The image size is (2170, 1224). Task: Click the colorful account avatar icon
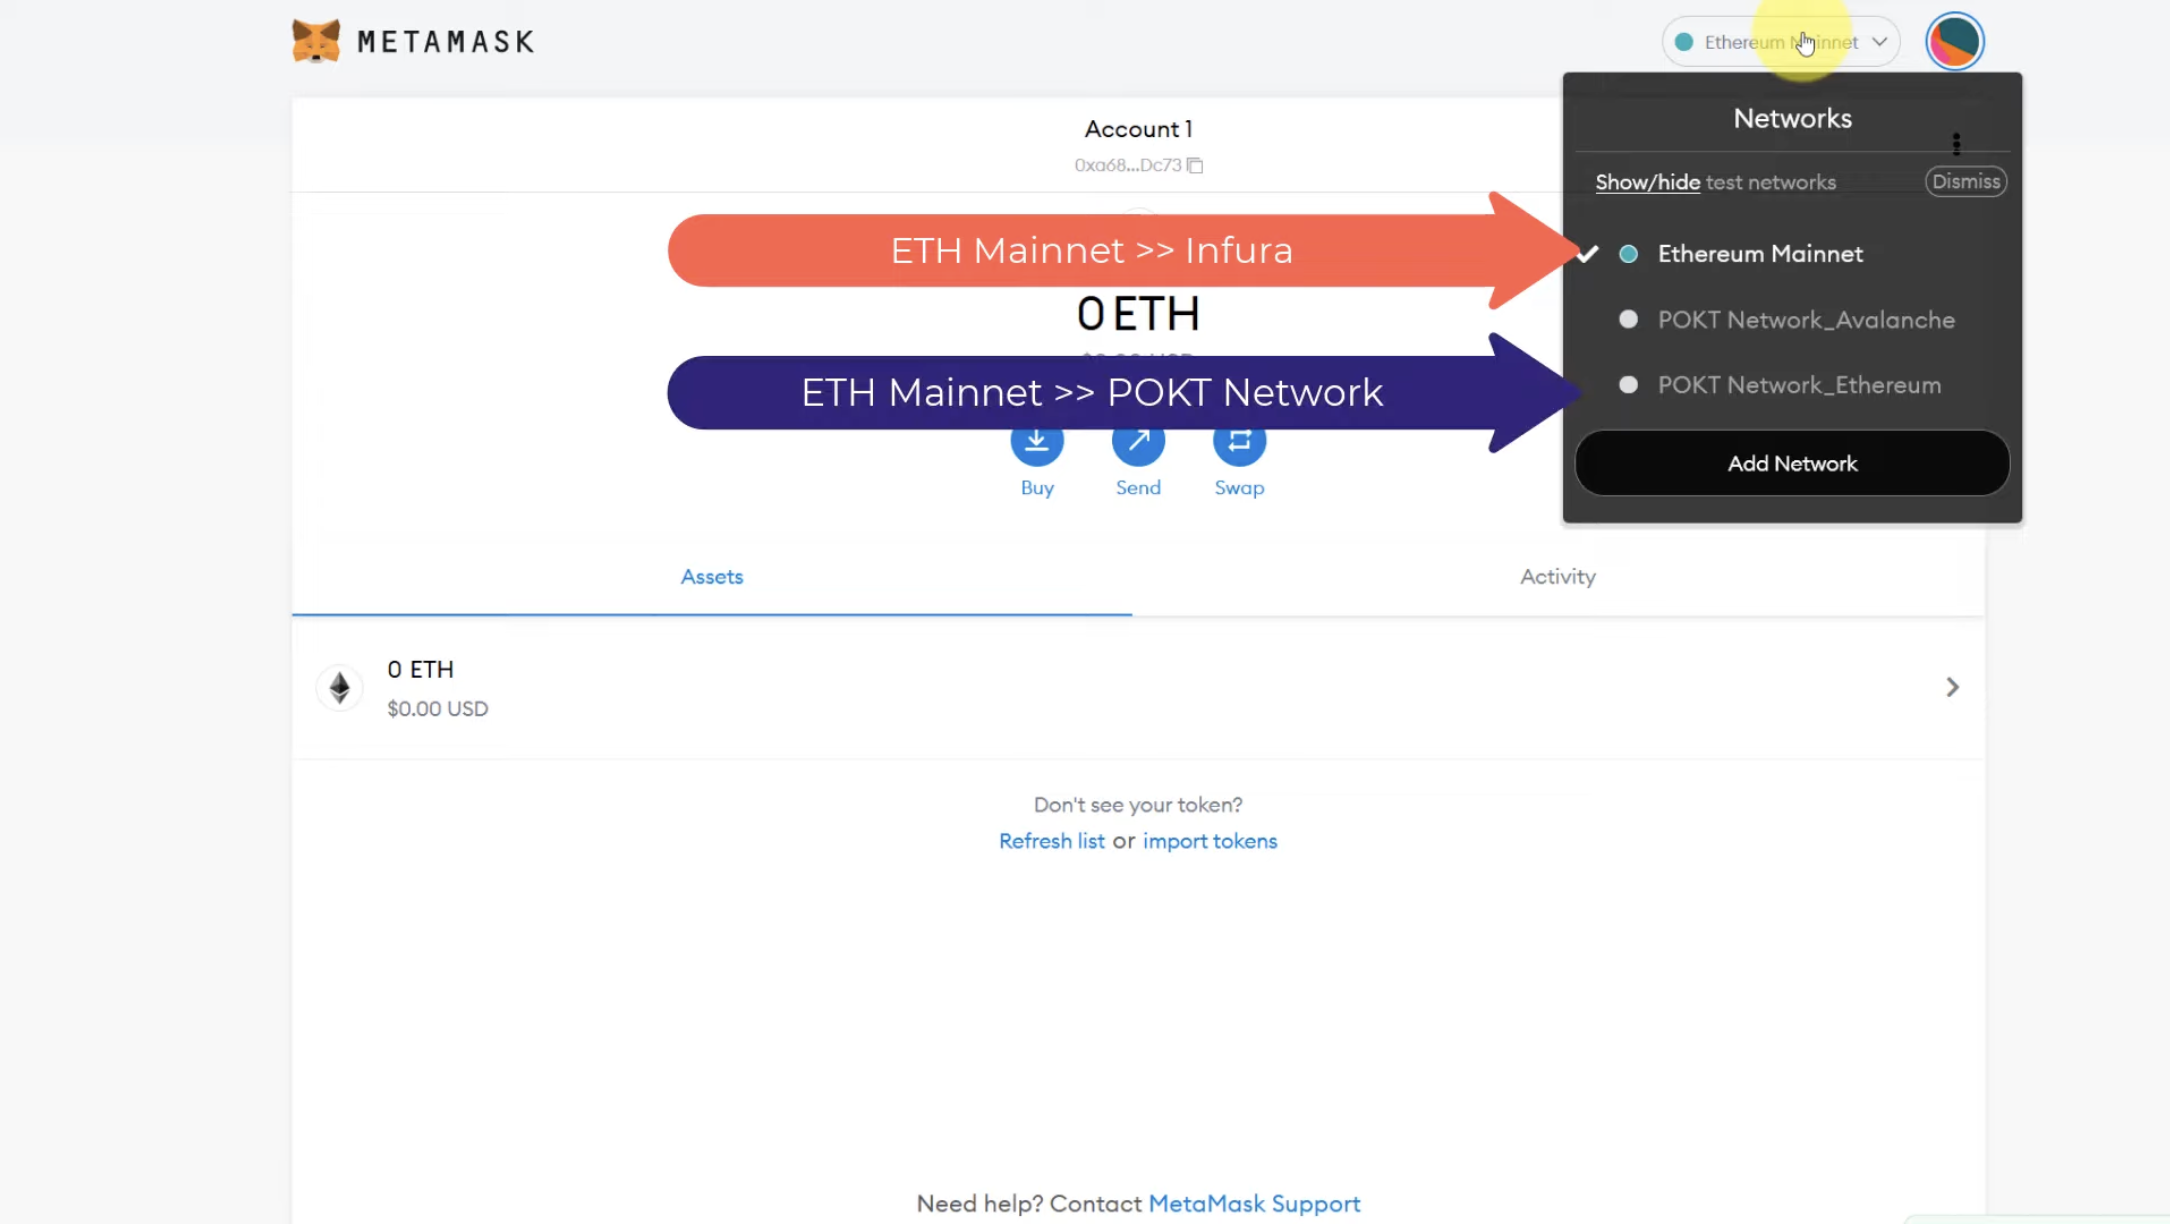click(1957, 40)
